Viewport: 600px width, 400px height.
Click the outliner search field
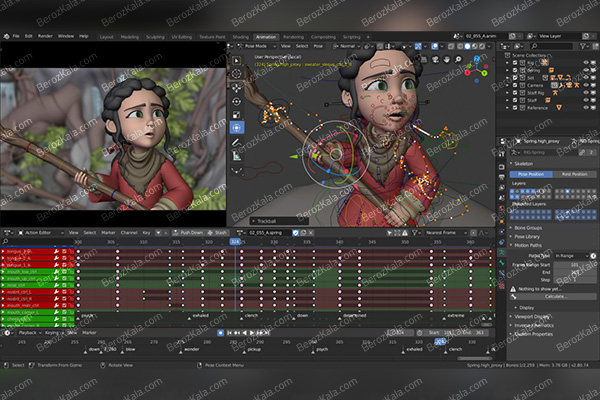point(551,46)
